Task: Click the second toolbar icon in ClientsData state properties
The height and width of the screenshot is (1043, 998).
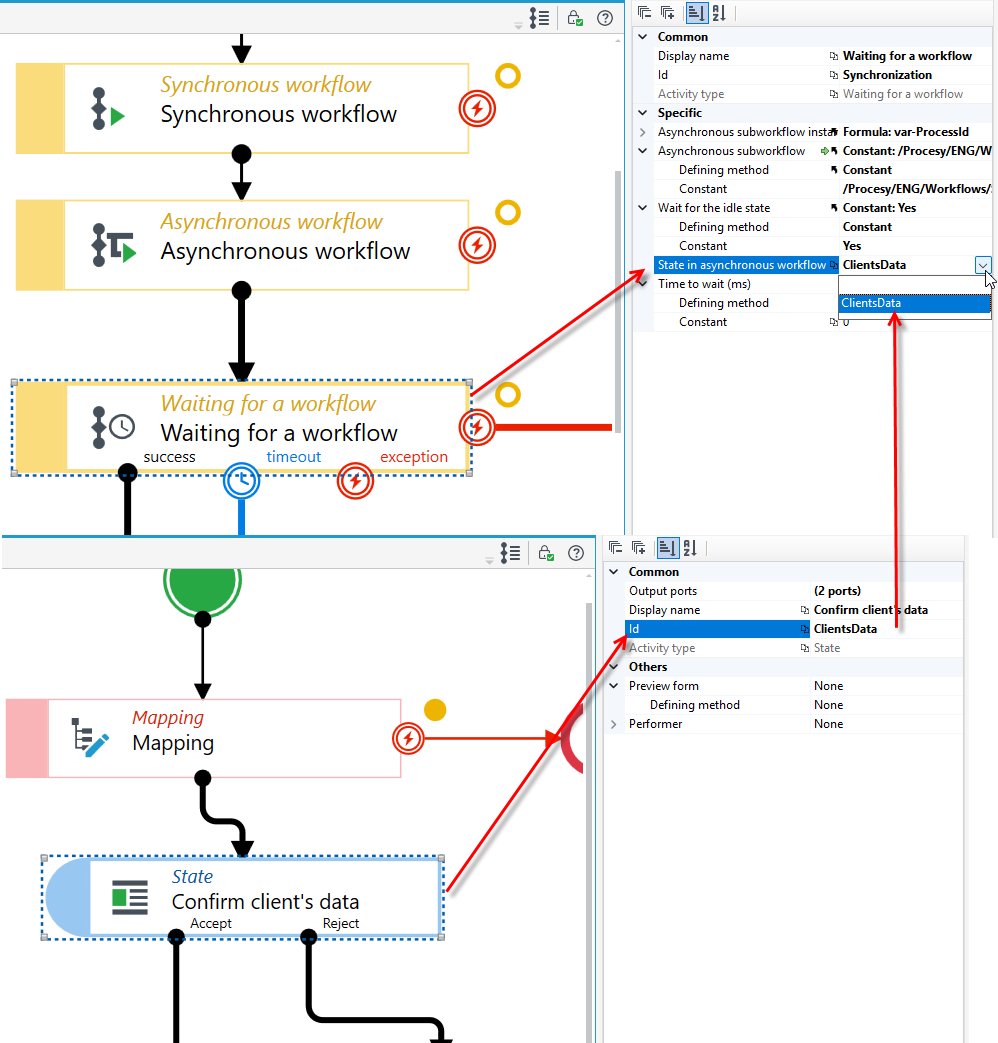Action: [639, 547]
